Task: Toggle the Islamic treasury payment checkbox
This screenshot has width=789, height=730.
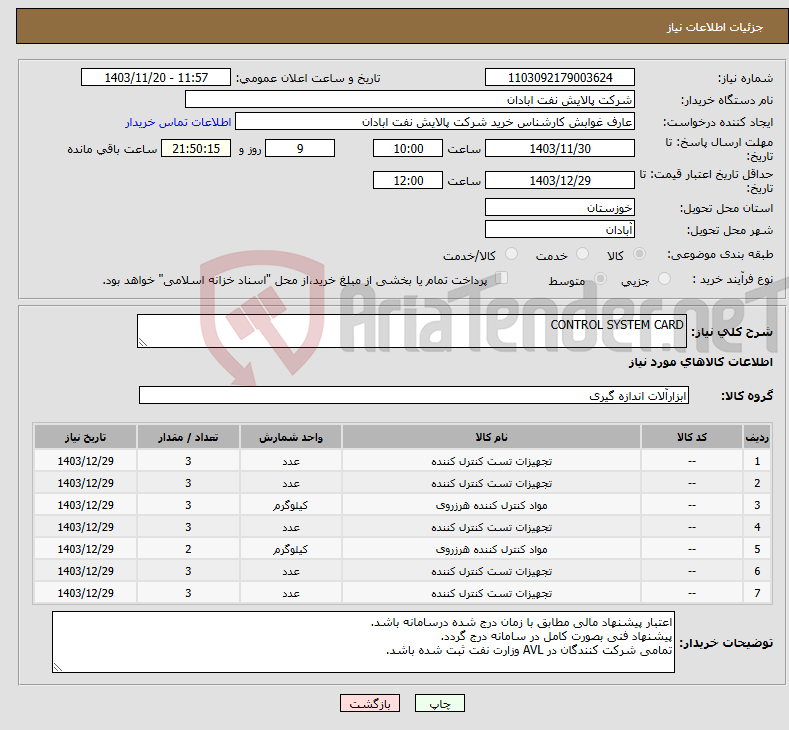Action: (502, 278)
